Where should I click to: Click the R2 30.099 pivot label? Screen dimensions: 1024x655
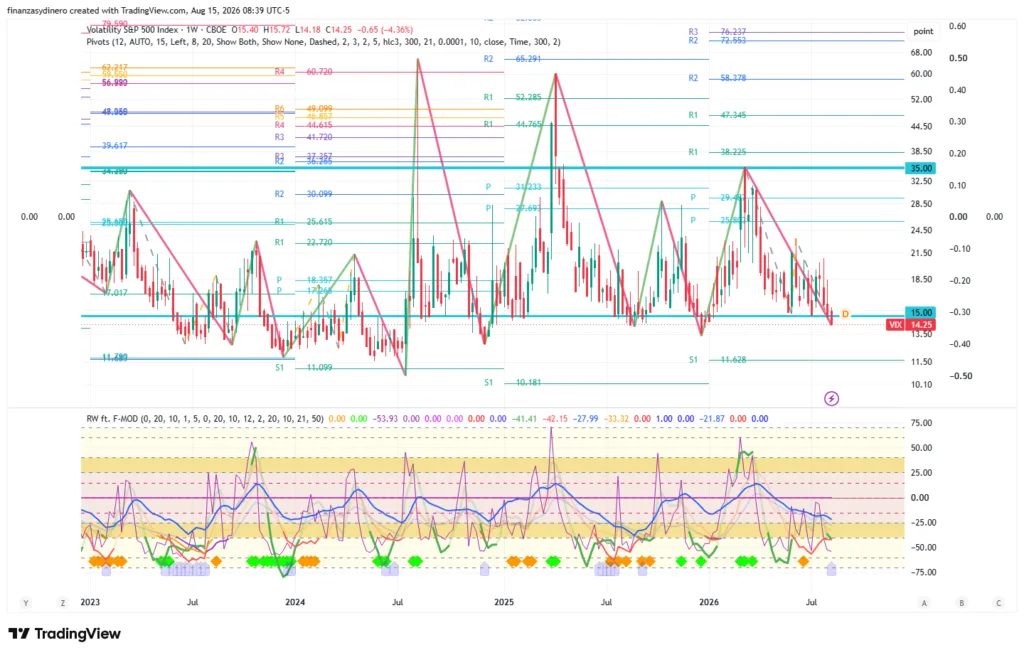(304, 194)
